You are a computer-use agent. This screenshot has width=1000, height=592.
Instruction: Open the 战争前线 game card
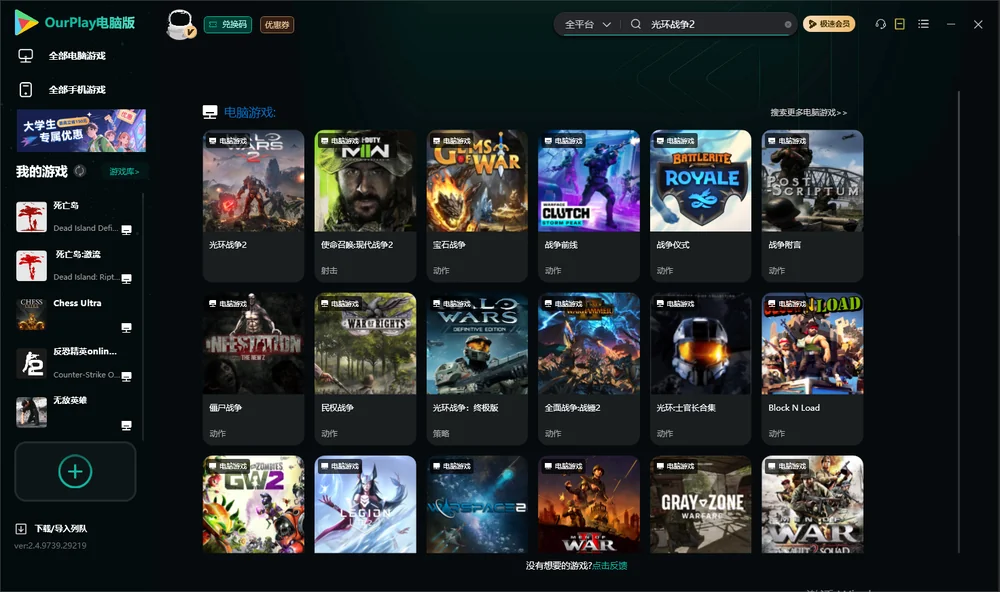pyautogui.click(x=589, y=205)
